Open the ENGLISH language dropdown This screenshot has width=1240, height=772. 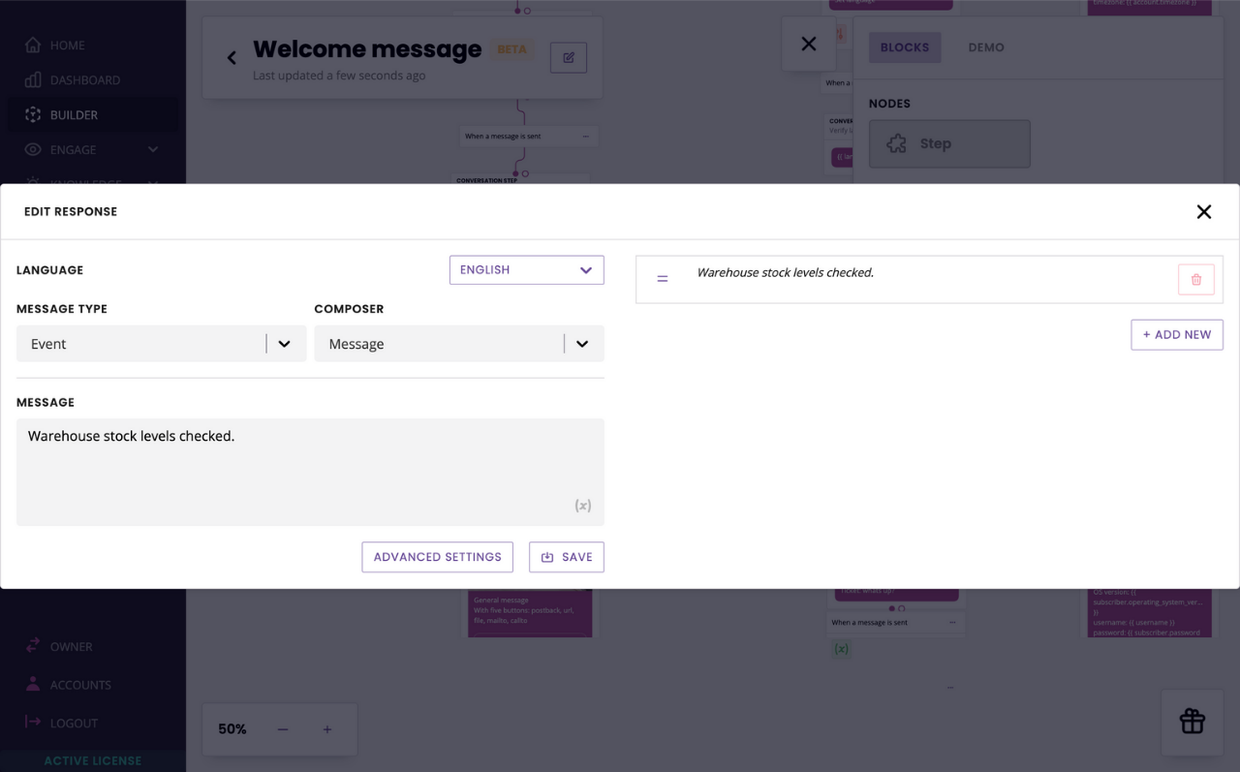tap(526, 269)
